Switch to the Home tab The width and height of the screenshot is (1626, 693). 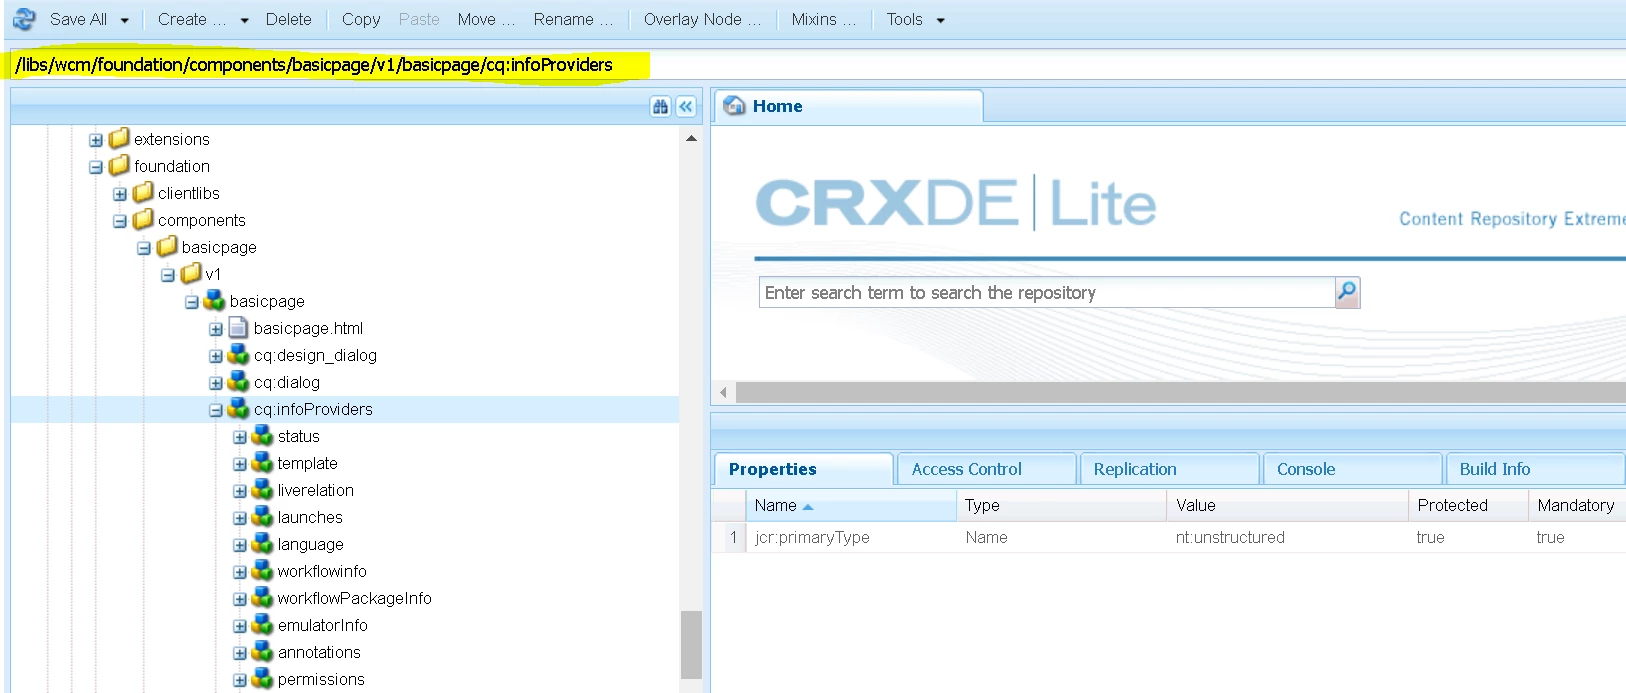848,106
